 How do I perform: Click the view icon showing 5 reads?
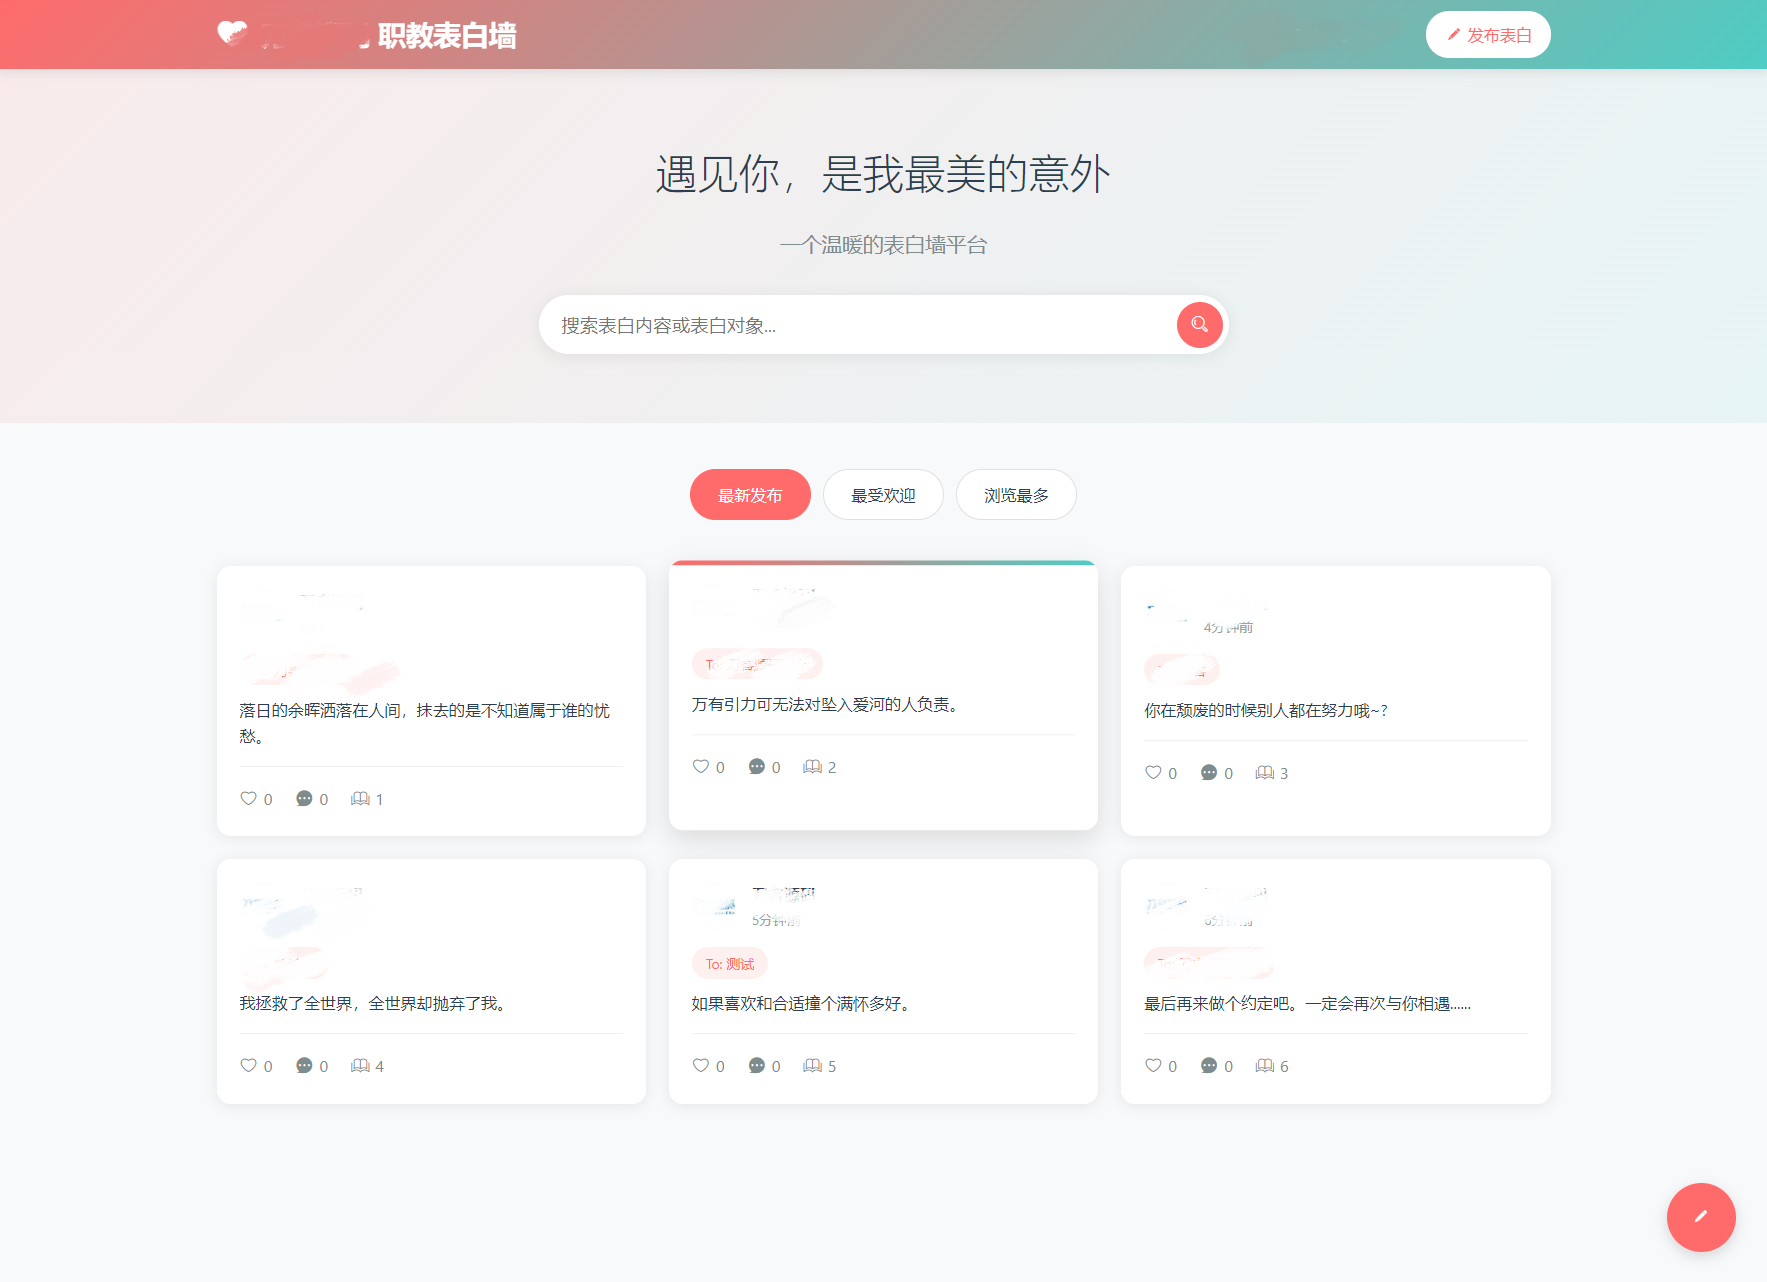(812, 1065)
